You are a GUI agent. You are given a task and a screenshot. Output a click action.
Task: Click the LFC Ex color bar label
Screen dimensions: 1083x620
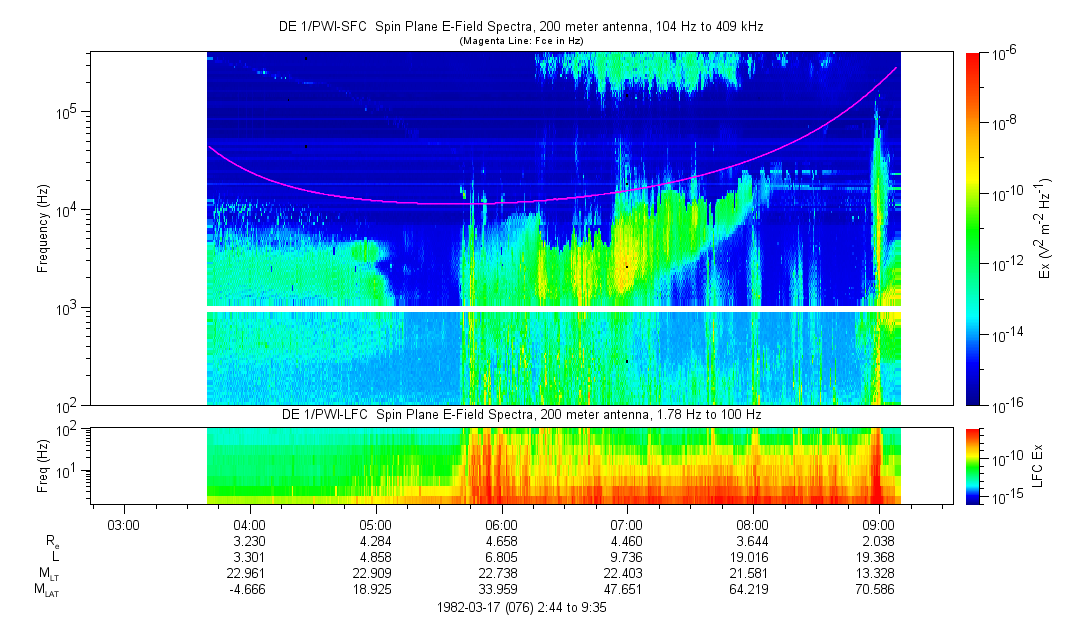(1046, 466)
